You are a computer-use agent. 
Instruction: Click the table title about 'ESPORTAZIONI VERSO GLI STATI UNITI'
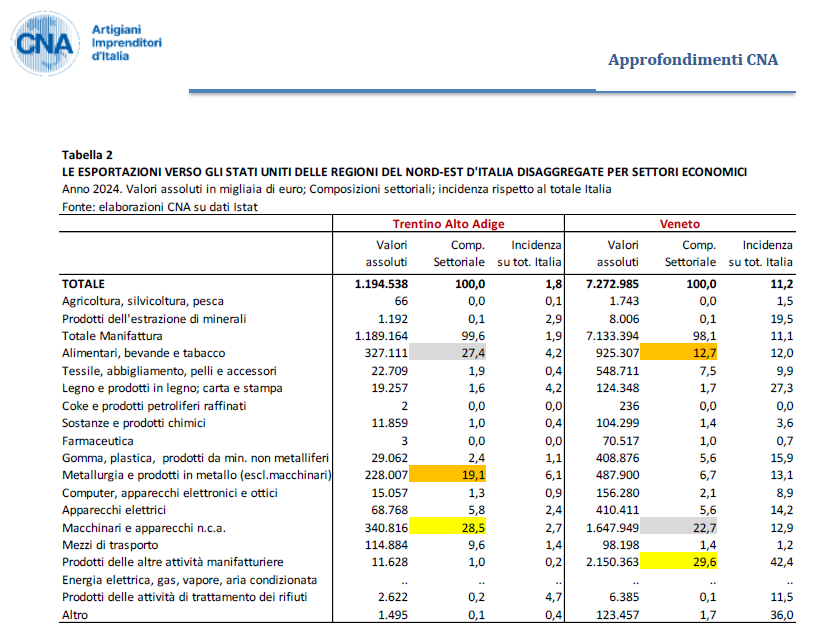click(x=404, y=172)
